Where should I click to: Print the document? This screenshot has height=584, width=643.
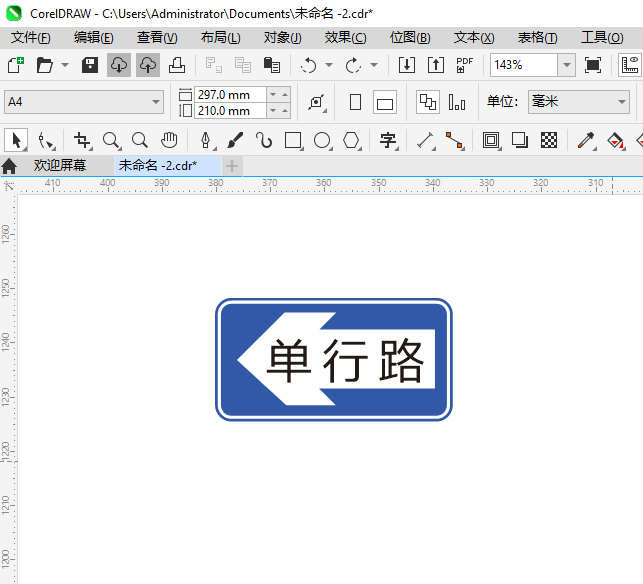click(x=177, y=65)
